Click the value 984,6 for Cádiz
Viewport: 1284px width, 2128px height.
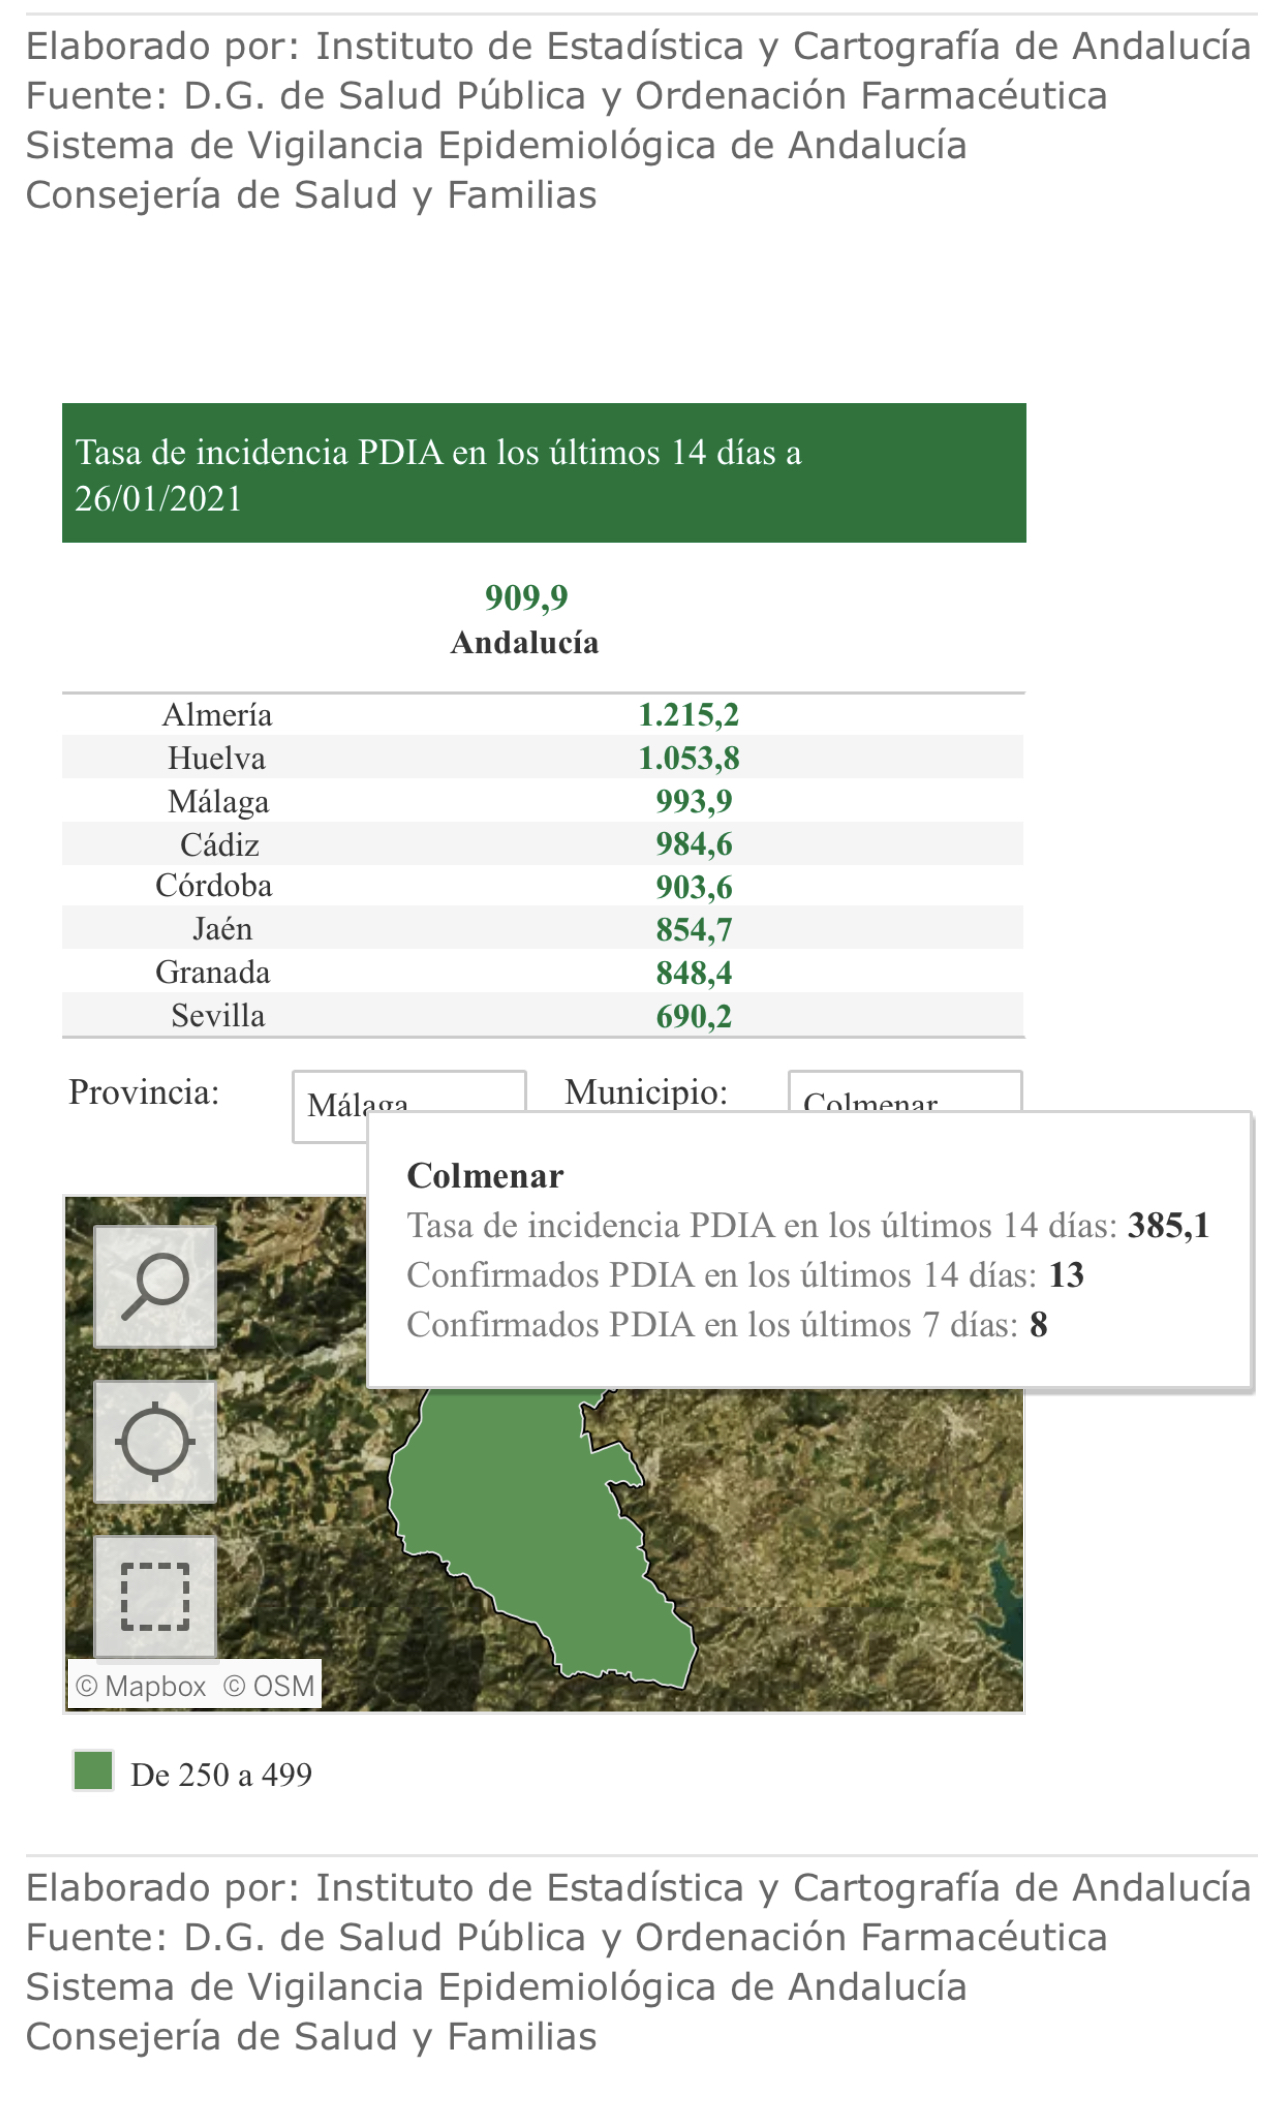694,845
